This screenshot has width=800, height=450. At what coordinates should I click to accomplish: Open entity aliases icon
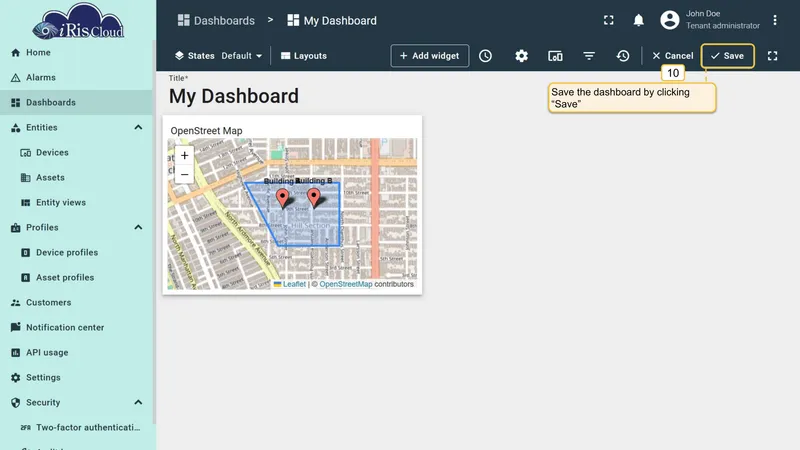tap(555, 56)
